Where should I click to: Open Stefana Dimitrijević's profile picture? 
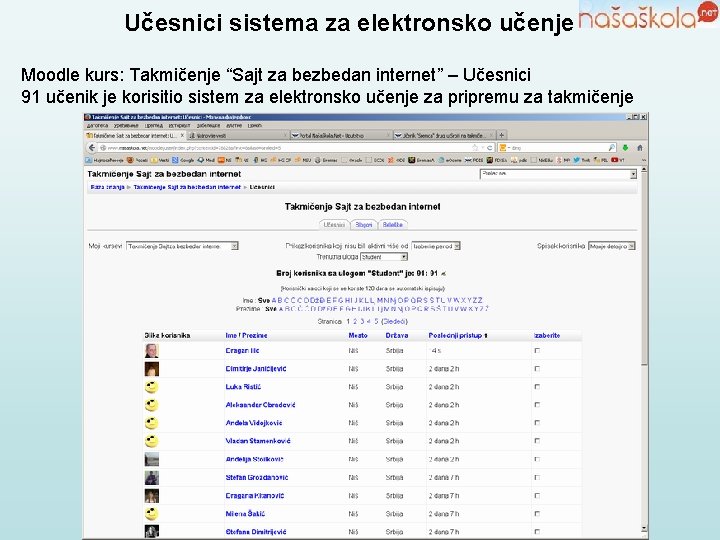(x=152, y=532)
